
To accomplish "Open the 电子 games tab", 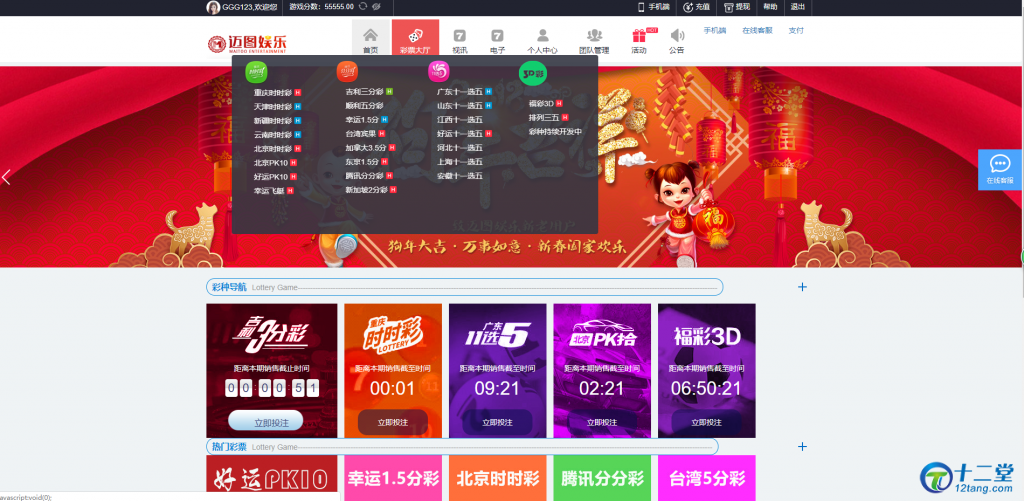I will click(x=497, y=41).
